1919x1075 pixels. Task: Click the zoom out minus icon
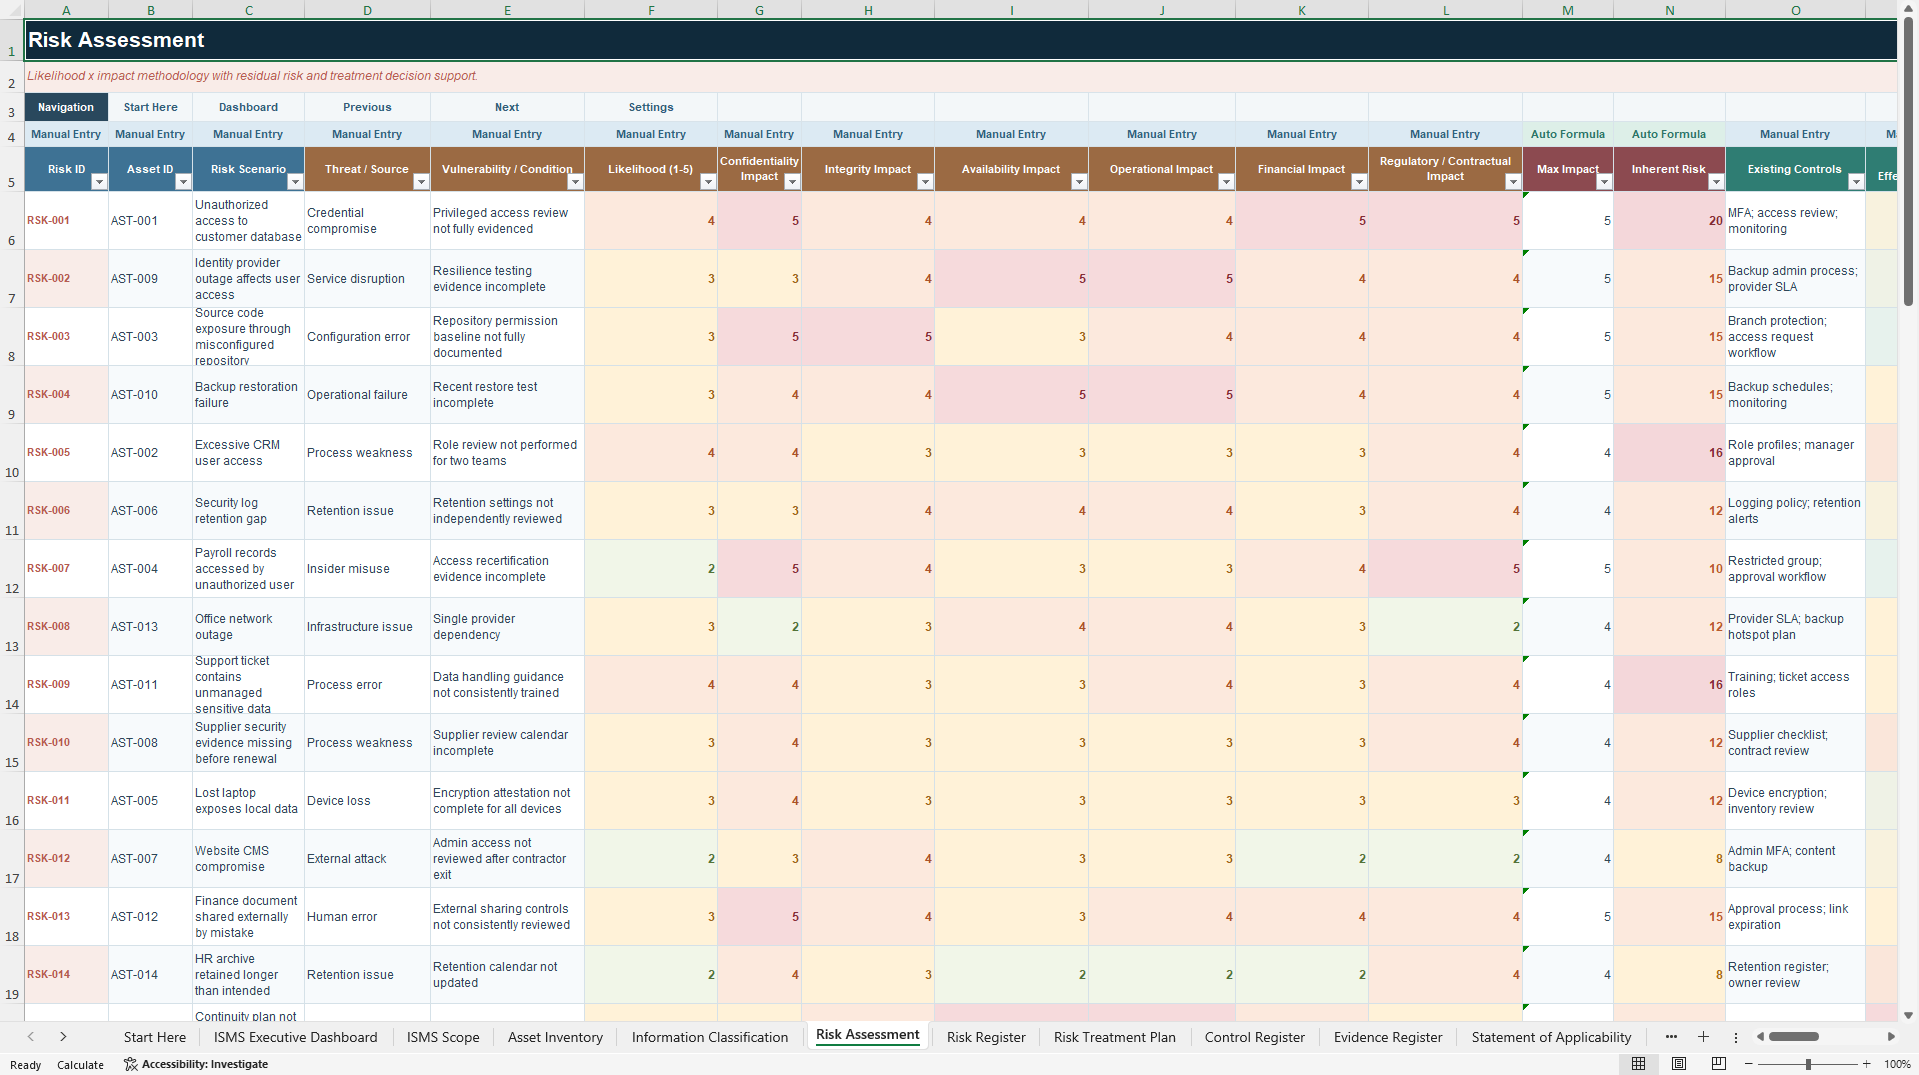point(1749,1064)
